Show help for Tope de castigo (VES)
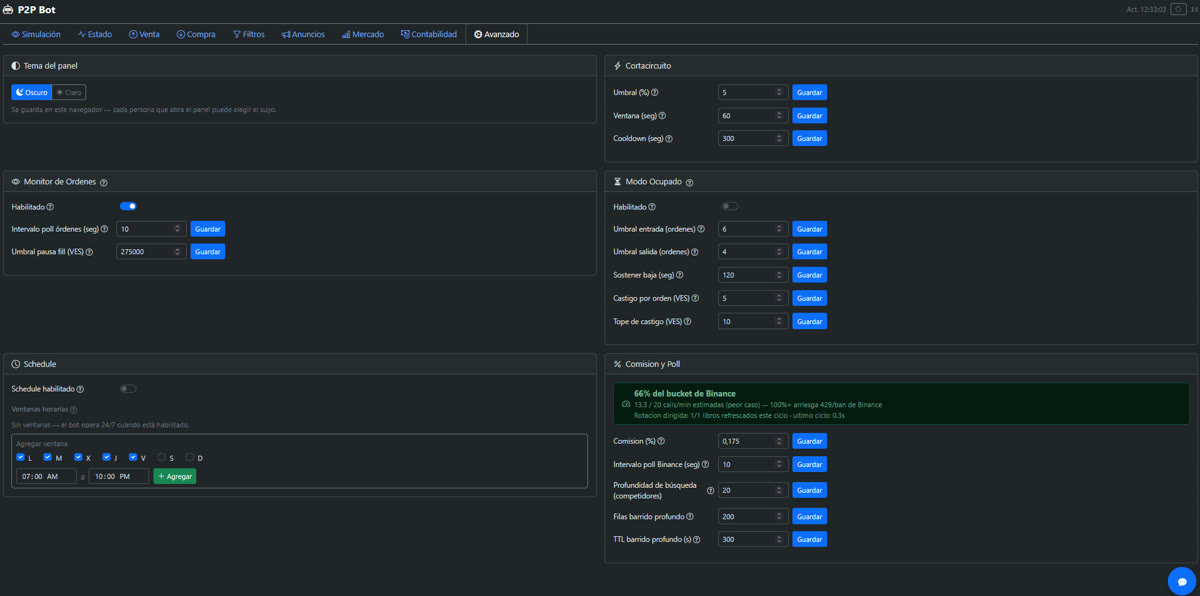The width and height of the screenshot is (1200, 596). [x=686, y=321]
